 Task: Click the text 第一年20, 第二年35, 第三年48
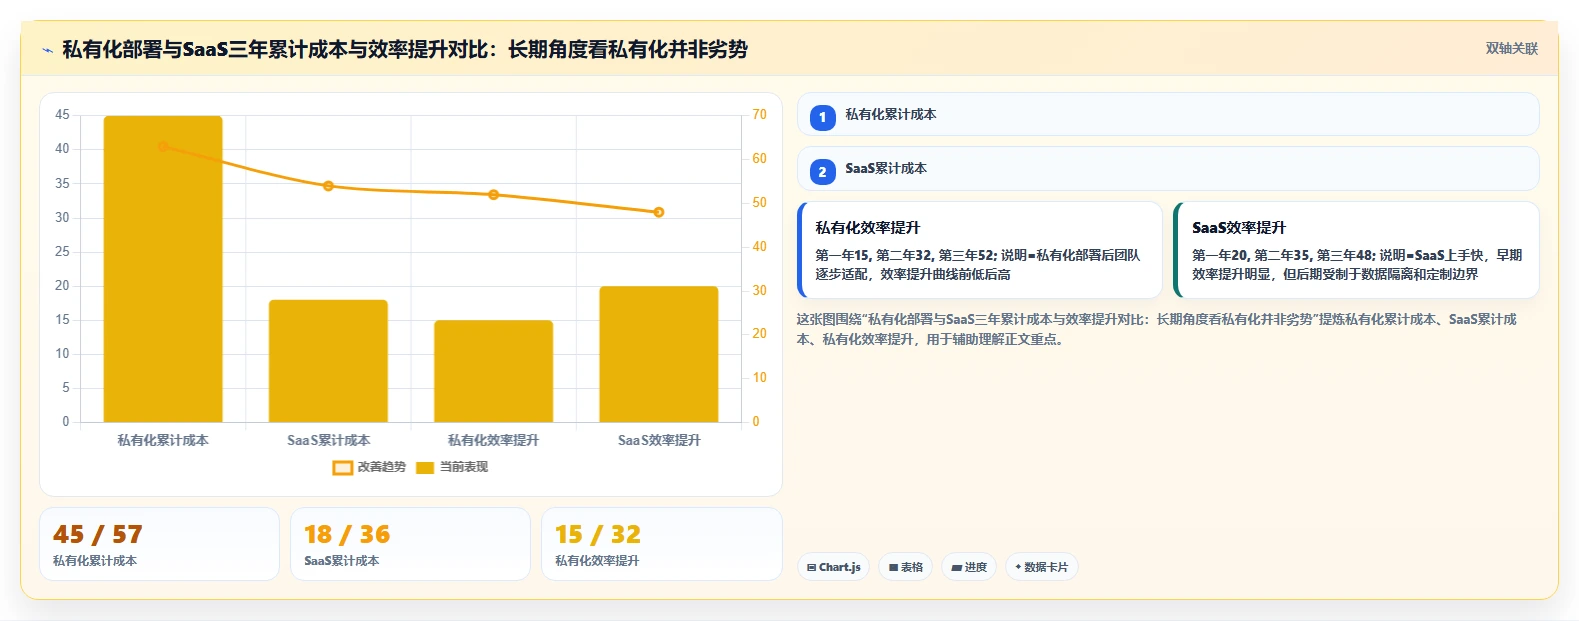pos(1282,255)
